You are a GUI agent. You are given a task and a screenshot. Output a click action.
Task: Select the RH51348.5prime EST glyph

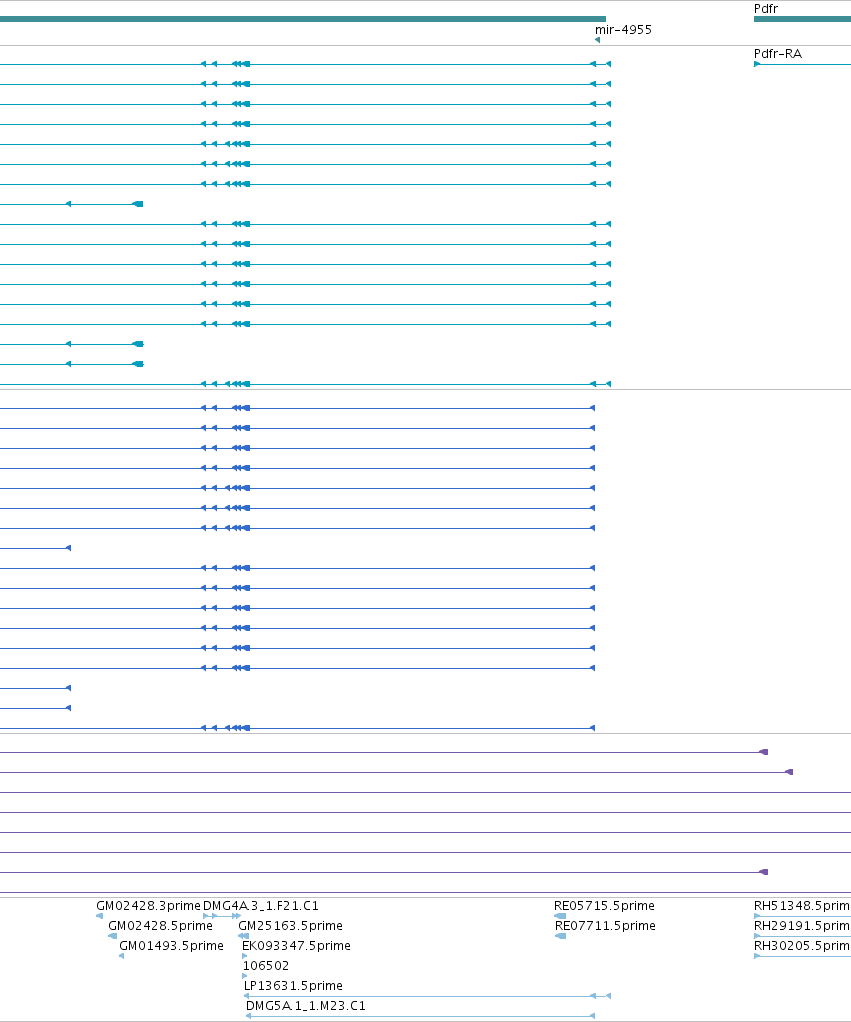tap(802, 916)
